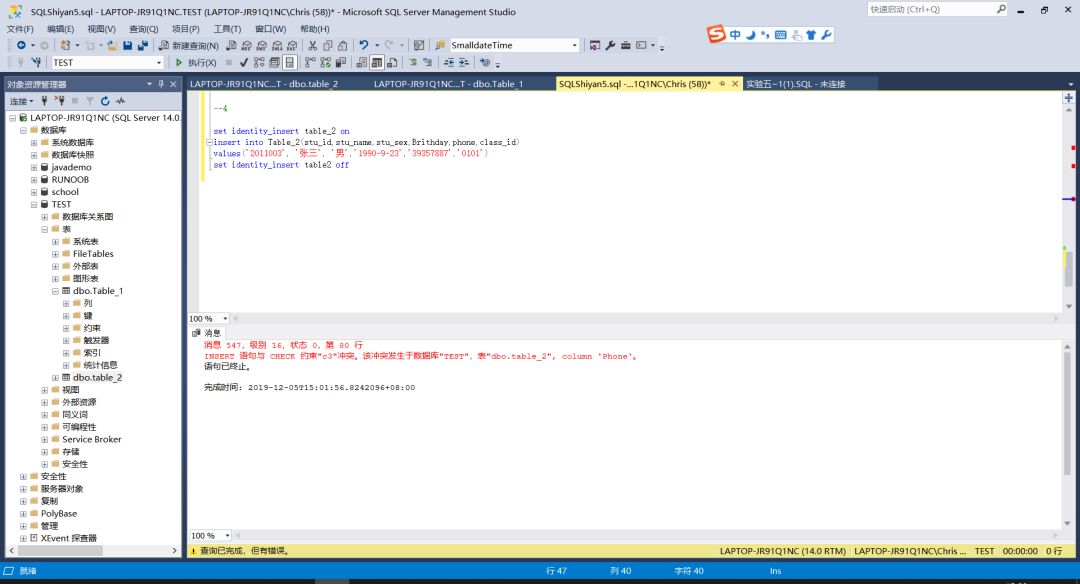The width and height of the screenshot is (1080, 584).
Task: Click the Execute (执行) query button
Action: click(x=196, y=62)
